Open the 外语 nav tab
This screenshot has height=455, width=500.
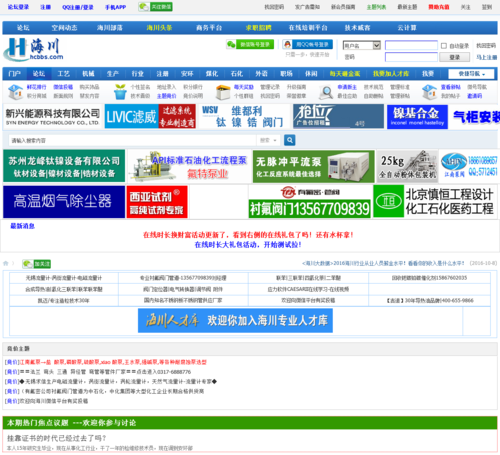[x=262, y=74]
